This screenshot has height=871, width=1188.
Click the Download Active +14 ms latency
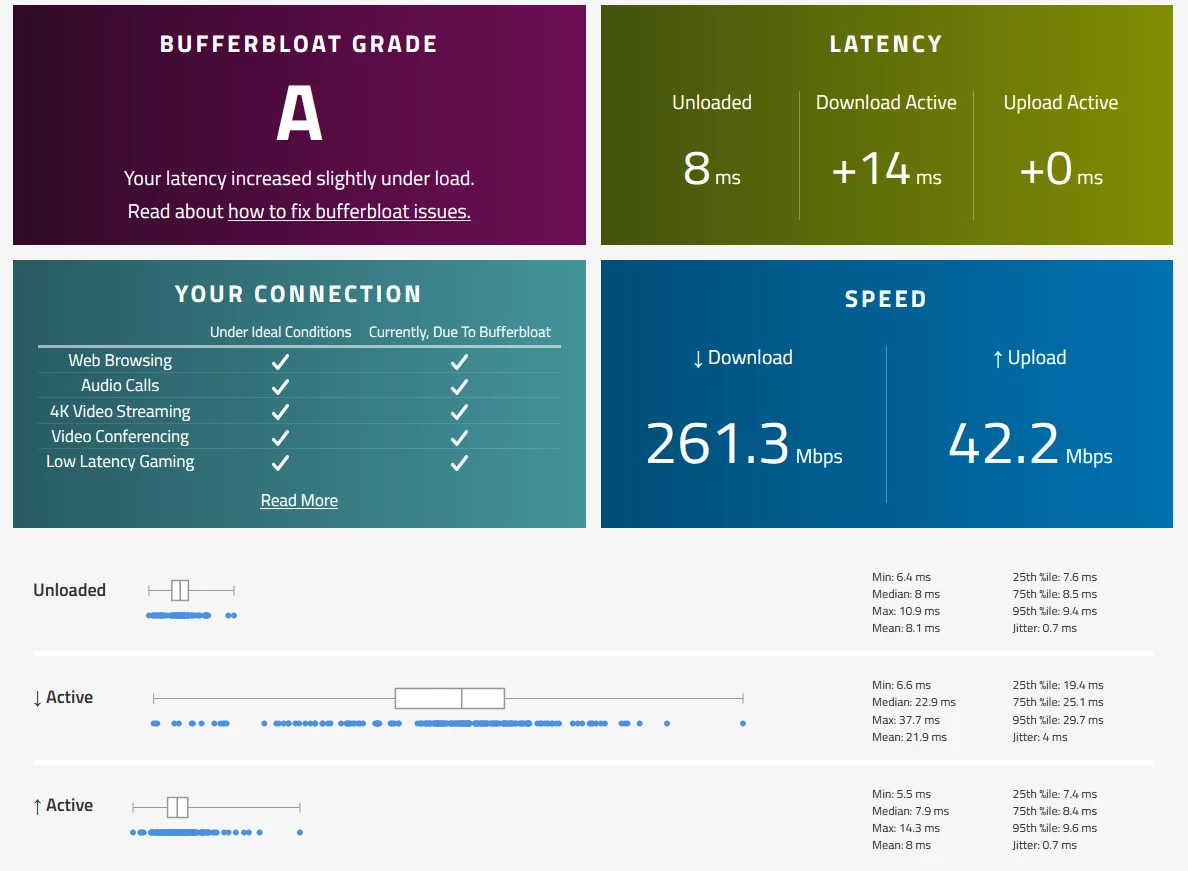click(886, 169)
